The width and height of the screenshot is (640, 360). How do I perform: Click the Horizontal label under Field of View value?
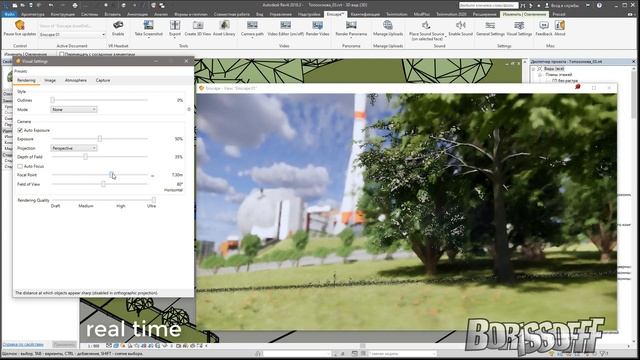(173, 190)
